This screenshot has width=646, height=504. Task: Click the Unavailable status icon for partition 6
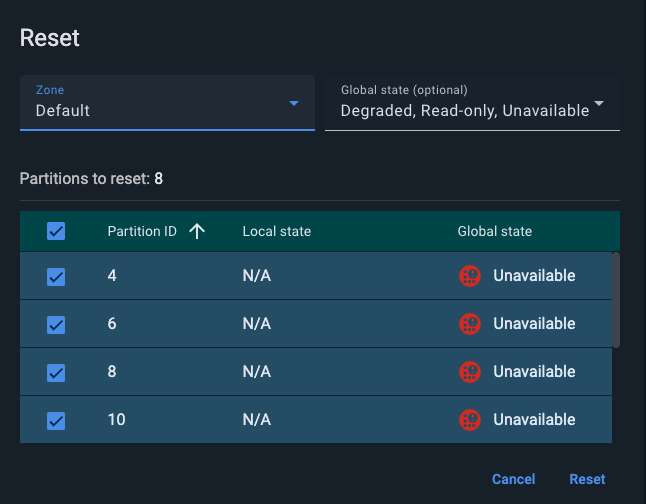click(x=470, y=324)
